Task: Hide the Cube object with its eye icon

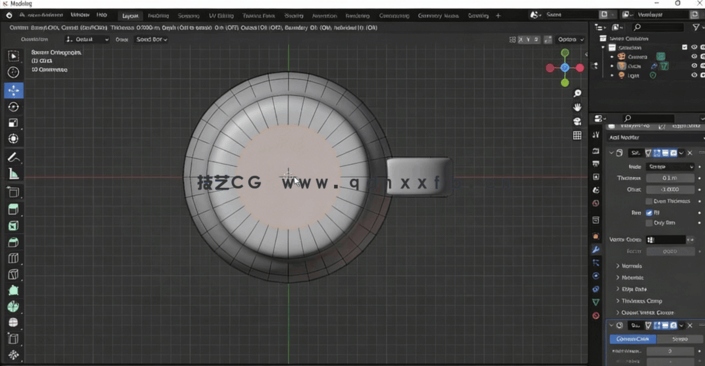Action: (x=694, y=66)
